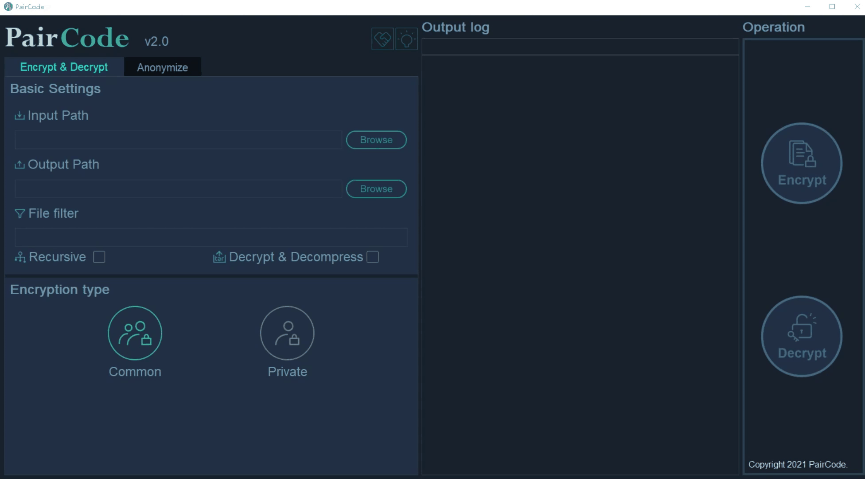865x479 pixels.
Task: Click the "Basic Settings" heading
Action: coord(55,89)
